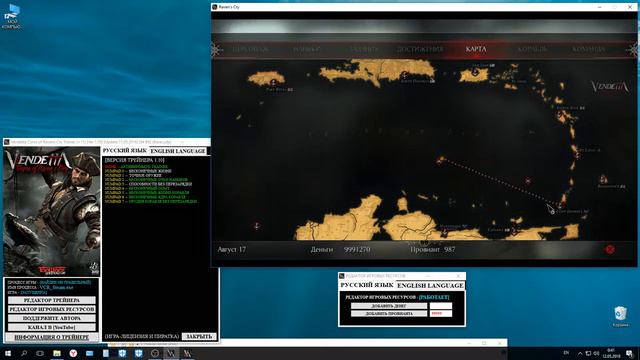Viewport: 640px width, 360px height.
Task: Click the taskbar clock
Action: (611, 353)
